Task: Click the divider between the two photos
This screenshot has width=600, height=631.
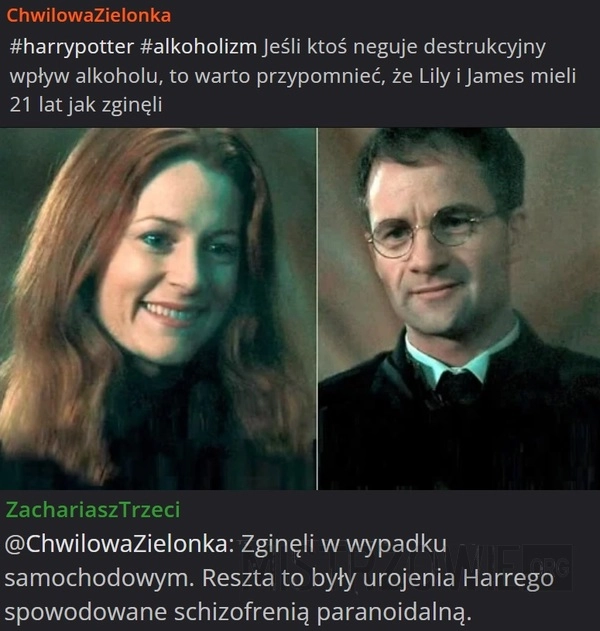Action: (x=317, y=309)
